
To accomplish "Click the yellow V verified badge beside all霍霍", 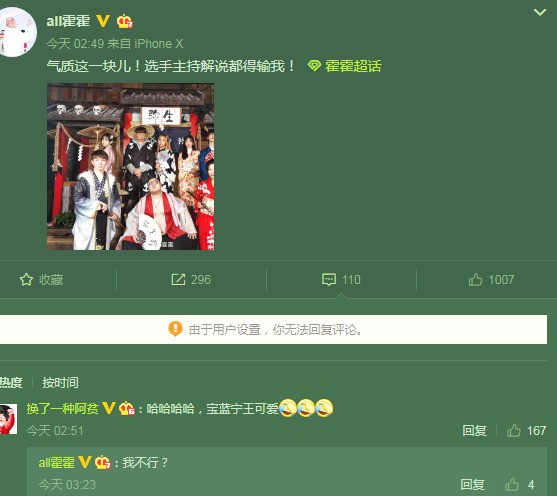I will (103, 21).
